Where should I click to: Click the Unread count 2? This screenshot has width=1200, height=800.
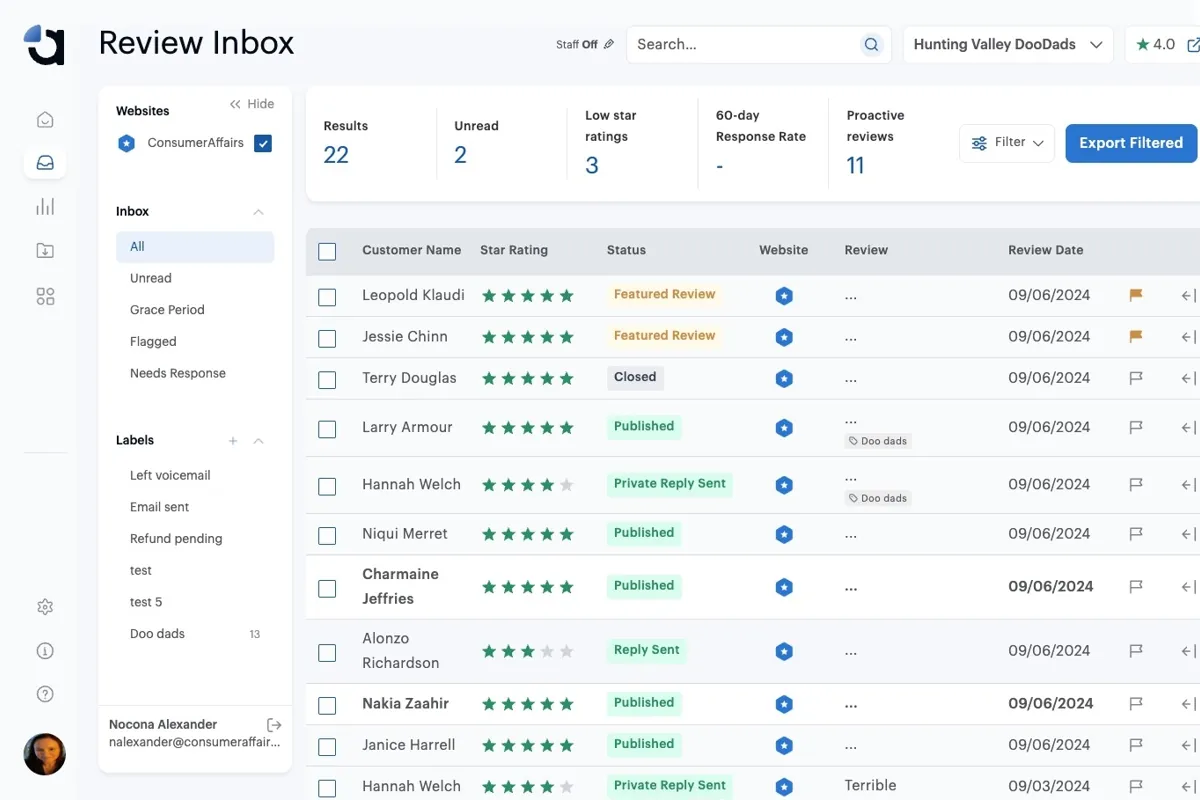tap(460, 155)
